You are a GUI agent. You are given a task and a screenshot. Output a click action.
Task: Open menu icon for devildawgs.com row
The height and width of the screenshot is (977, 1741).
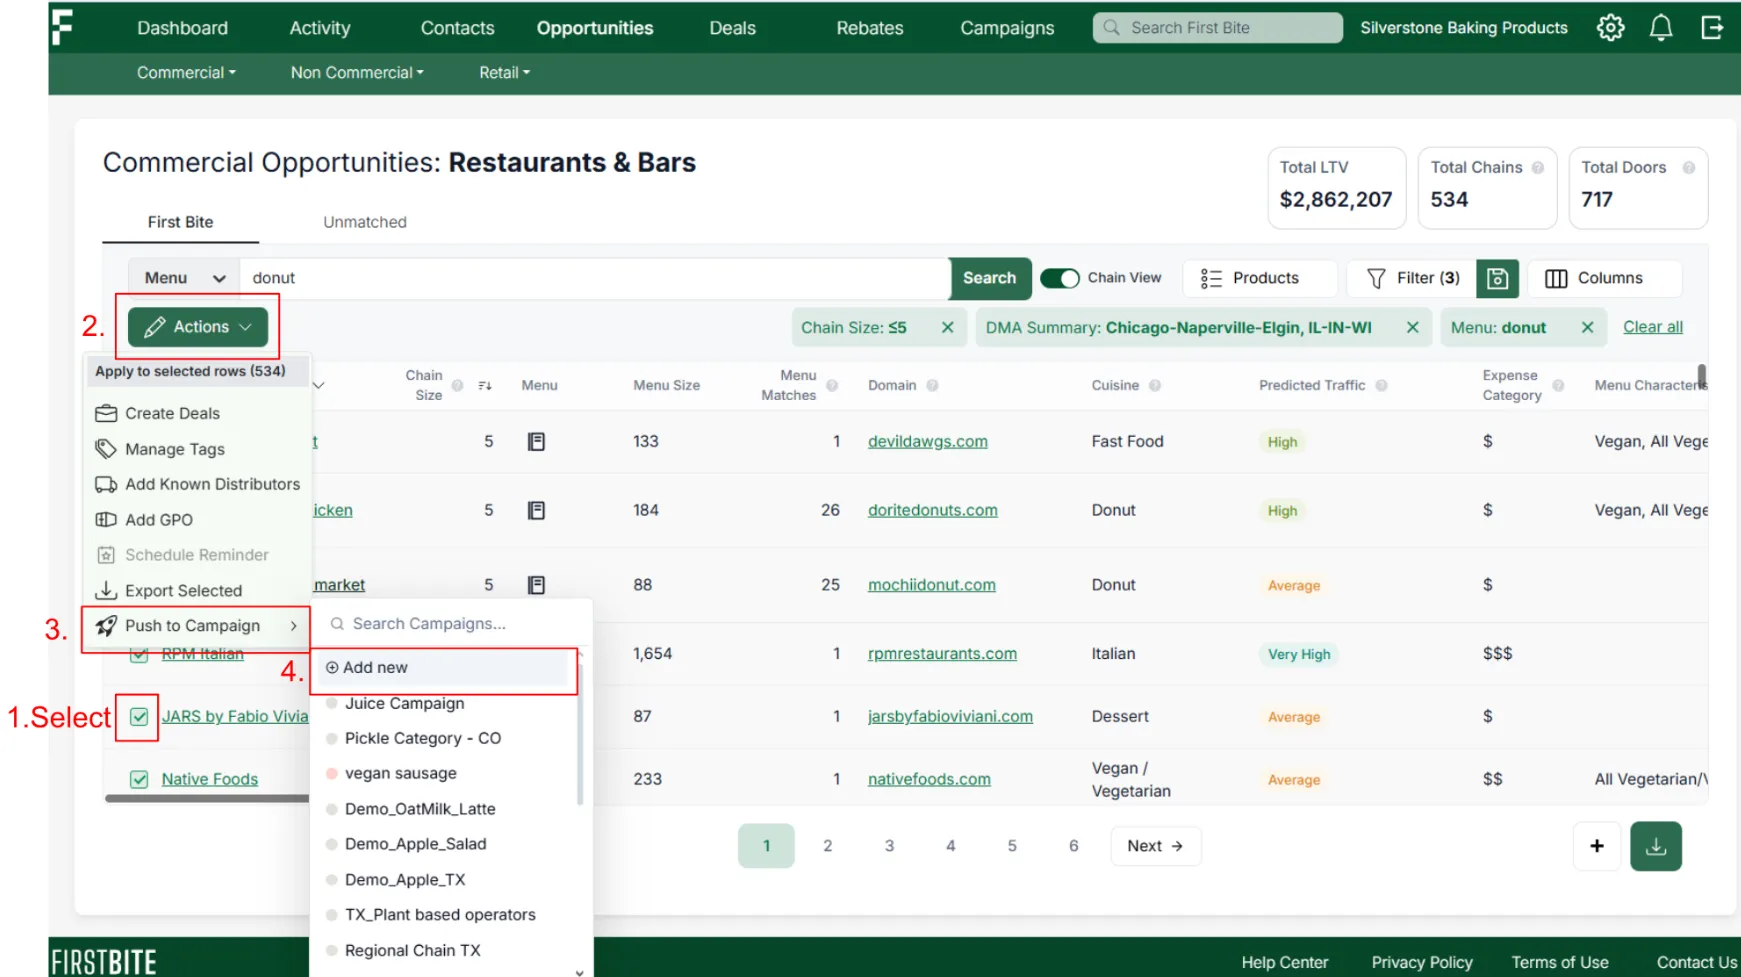point(536,441)
